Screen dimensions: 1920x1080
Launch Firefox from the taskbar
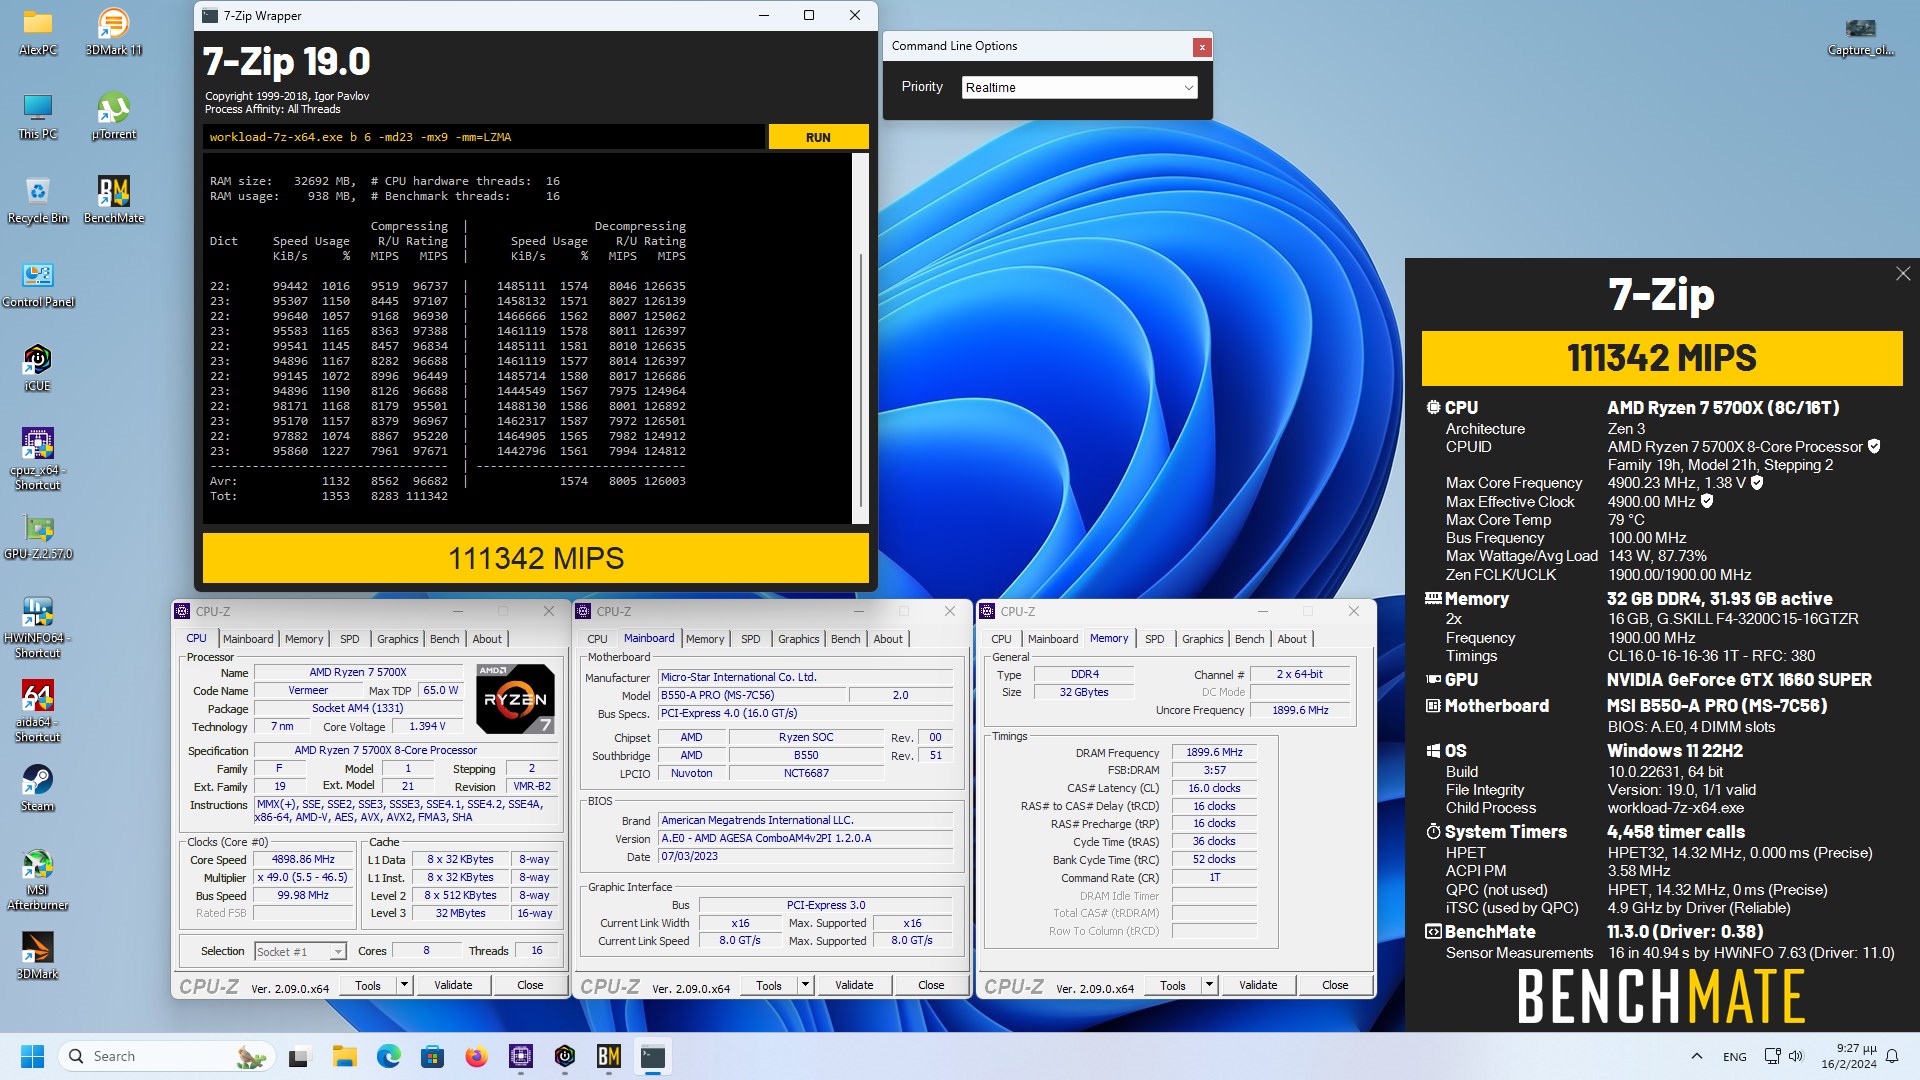point(476,1056)
